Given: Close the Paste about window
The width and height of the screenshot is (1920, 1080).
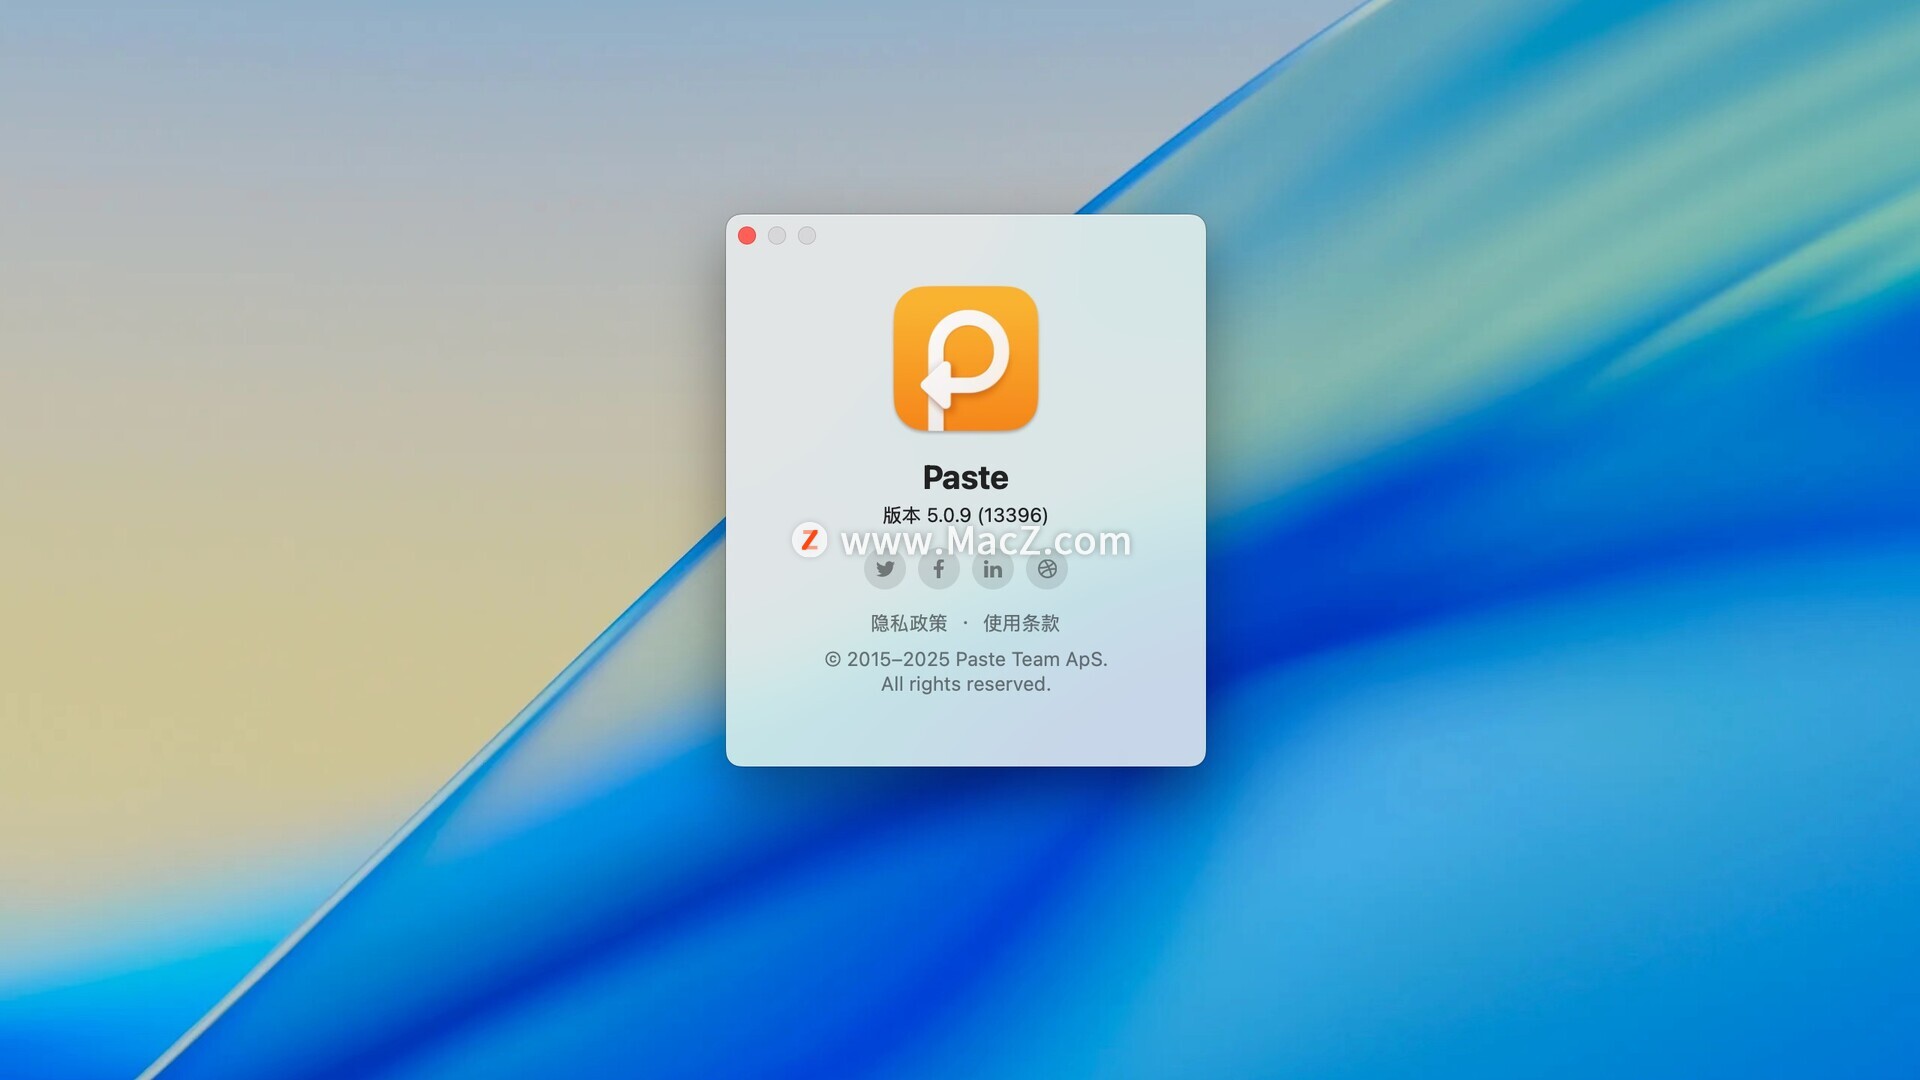Looking at the screenshot, I should click(x=747, y=236).
